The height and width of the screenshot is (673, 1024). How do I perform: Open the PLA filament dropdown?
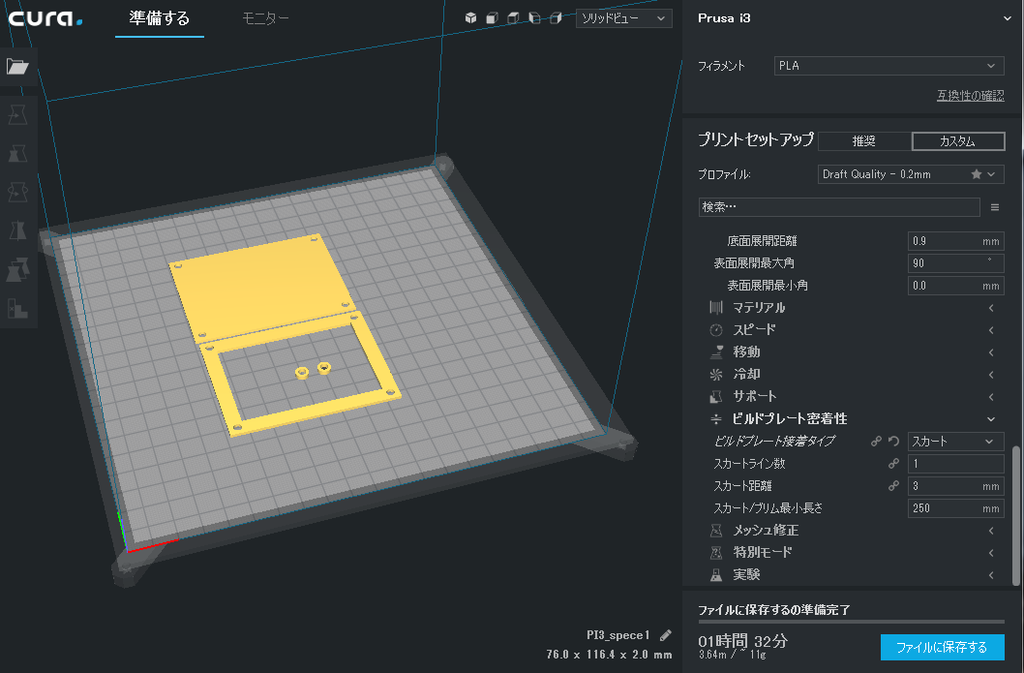coord(889,65)
